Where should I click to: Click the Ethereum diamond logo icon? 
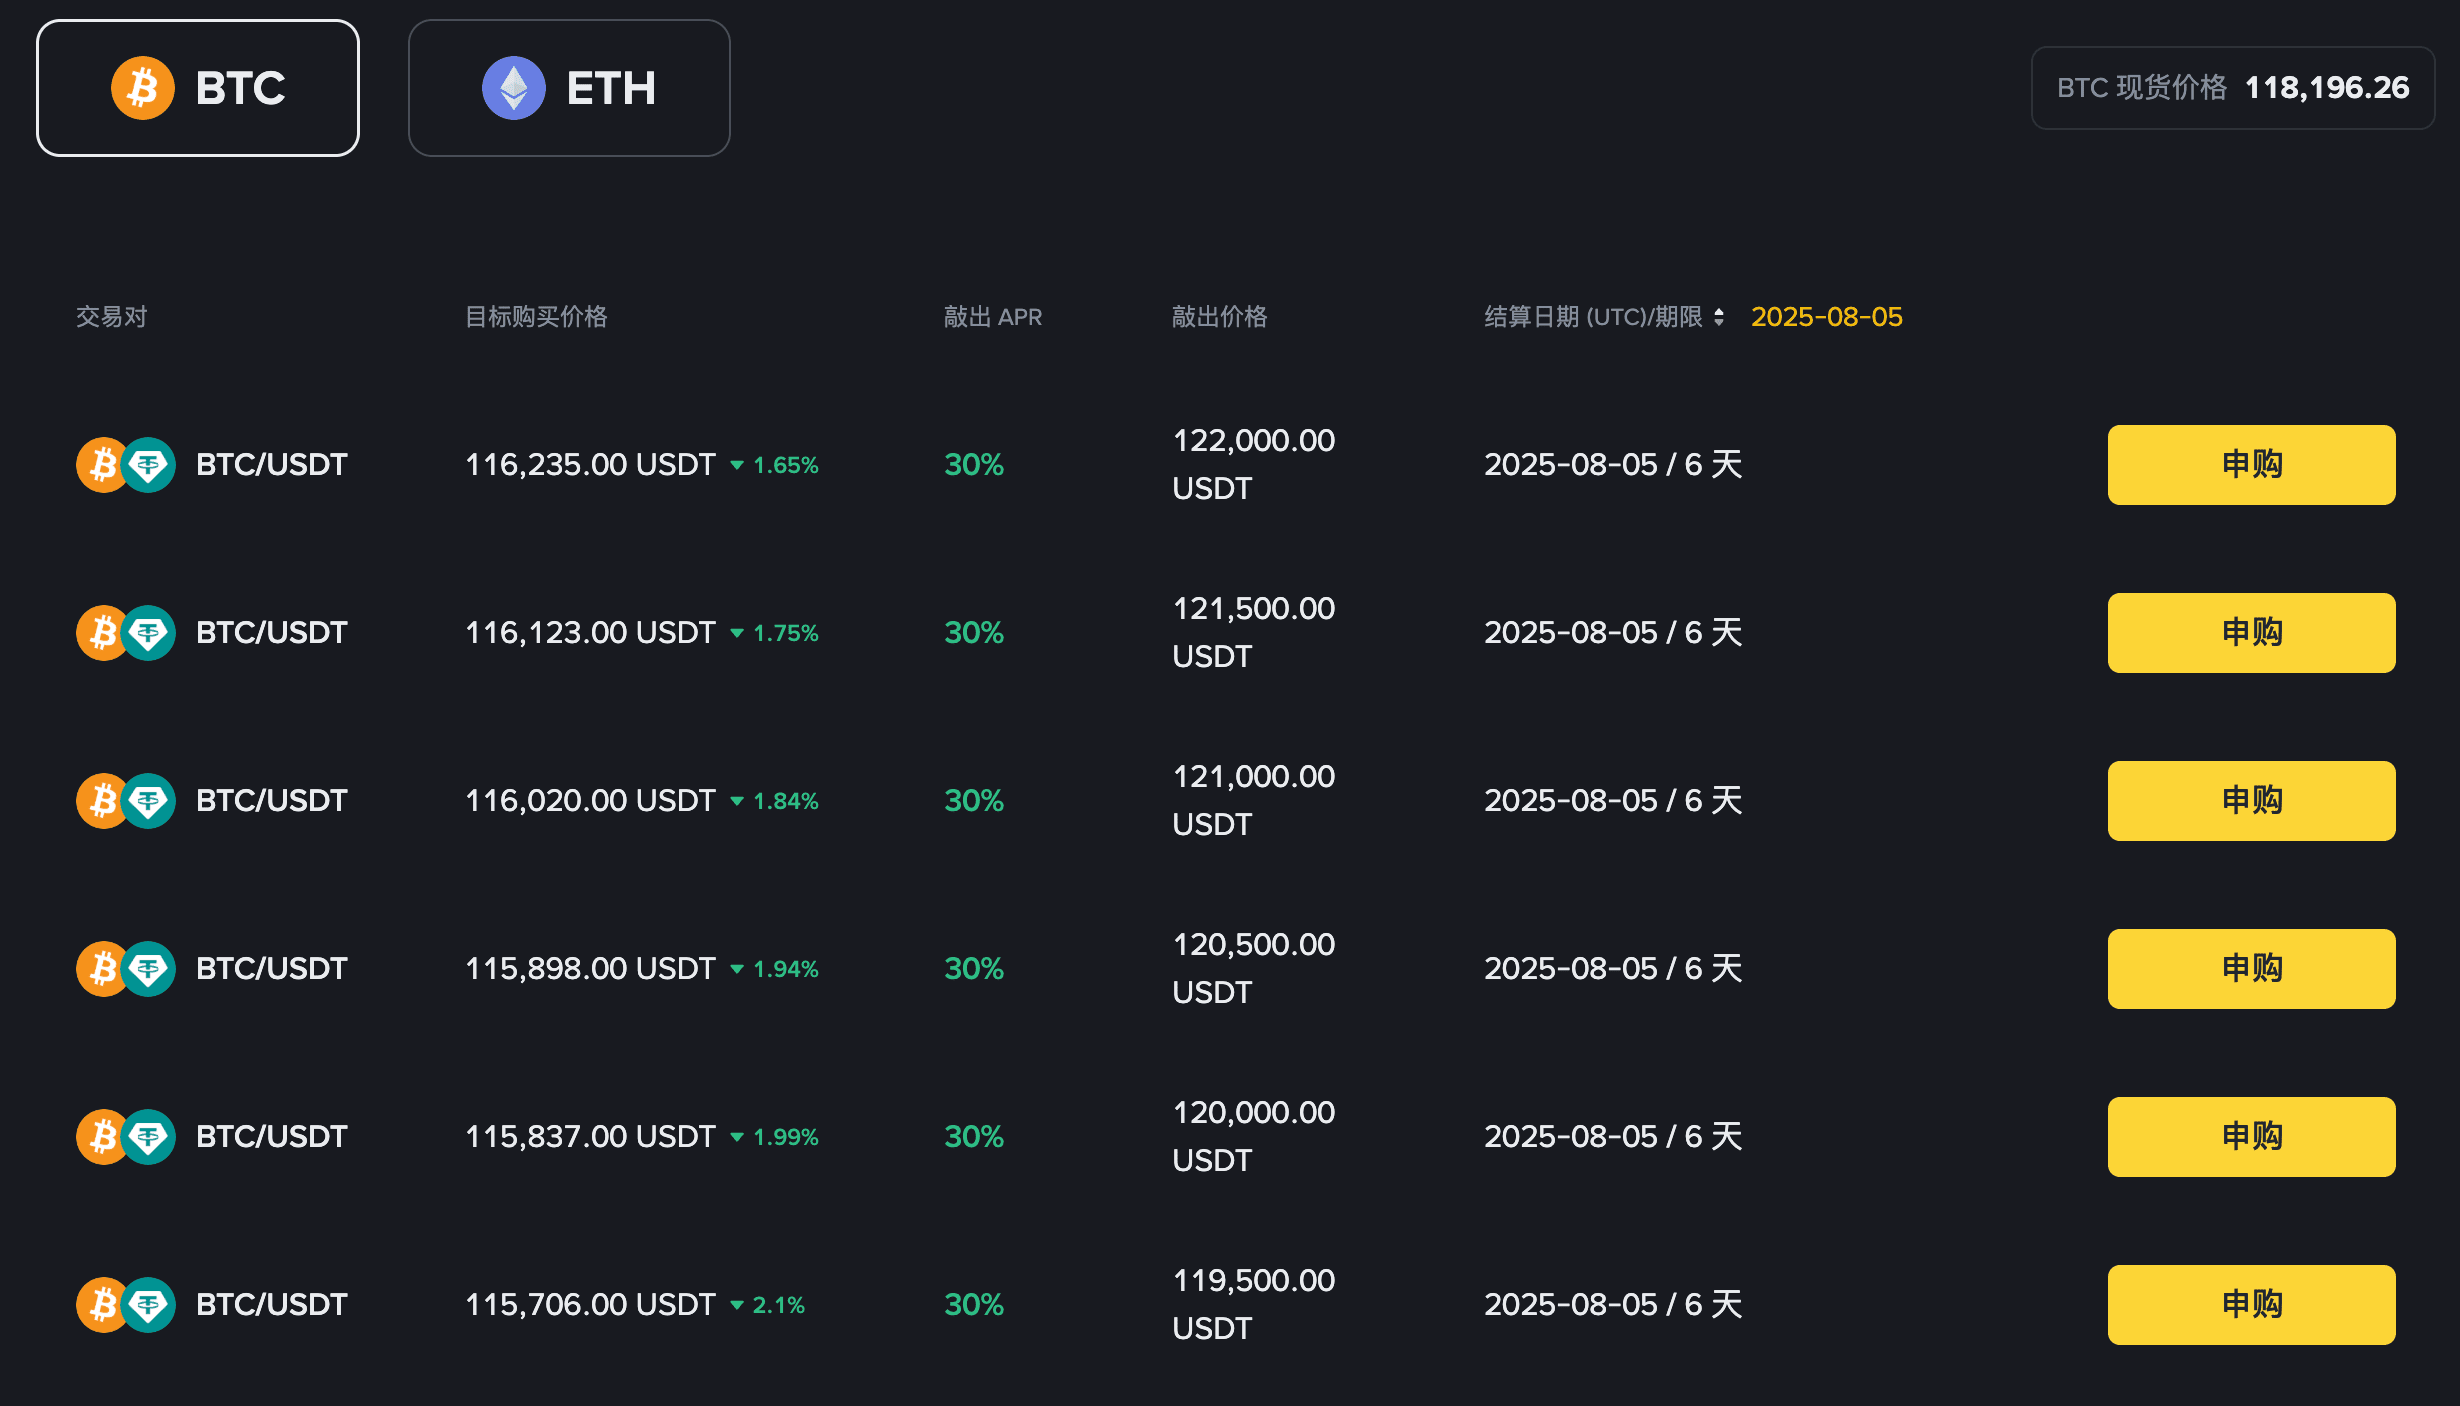[x=514, y=88]
